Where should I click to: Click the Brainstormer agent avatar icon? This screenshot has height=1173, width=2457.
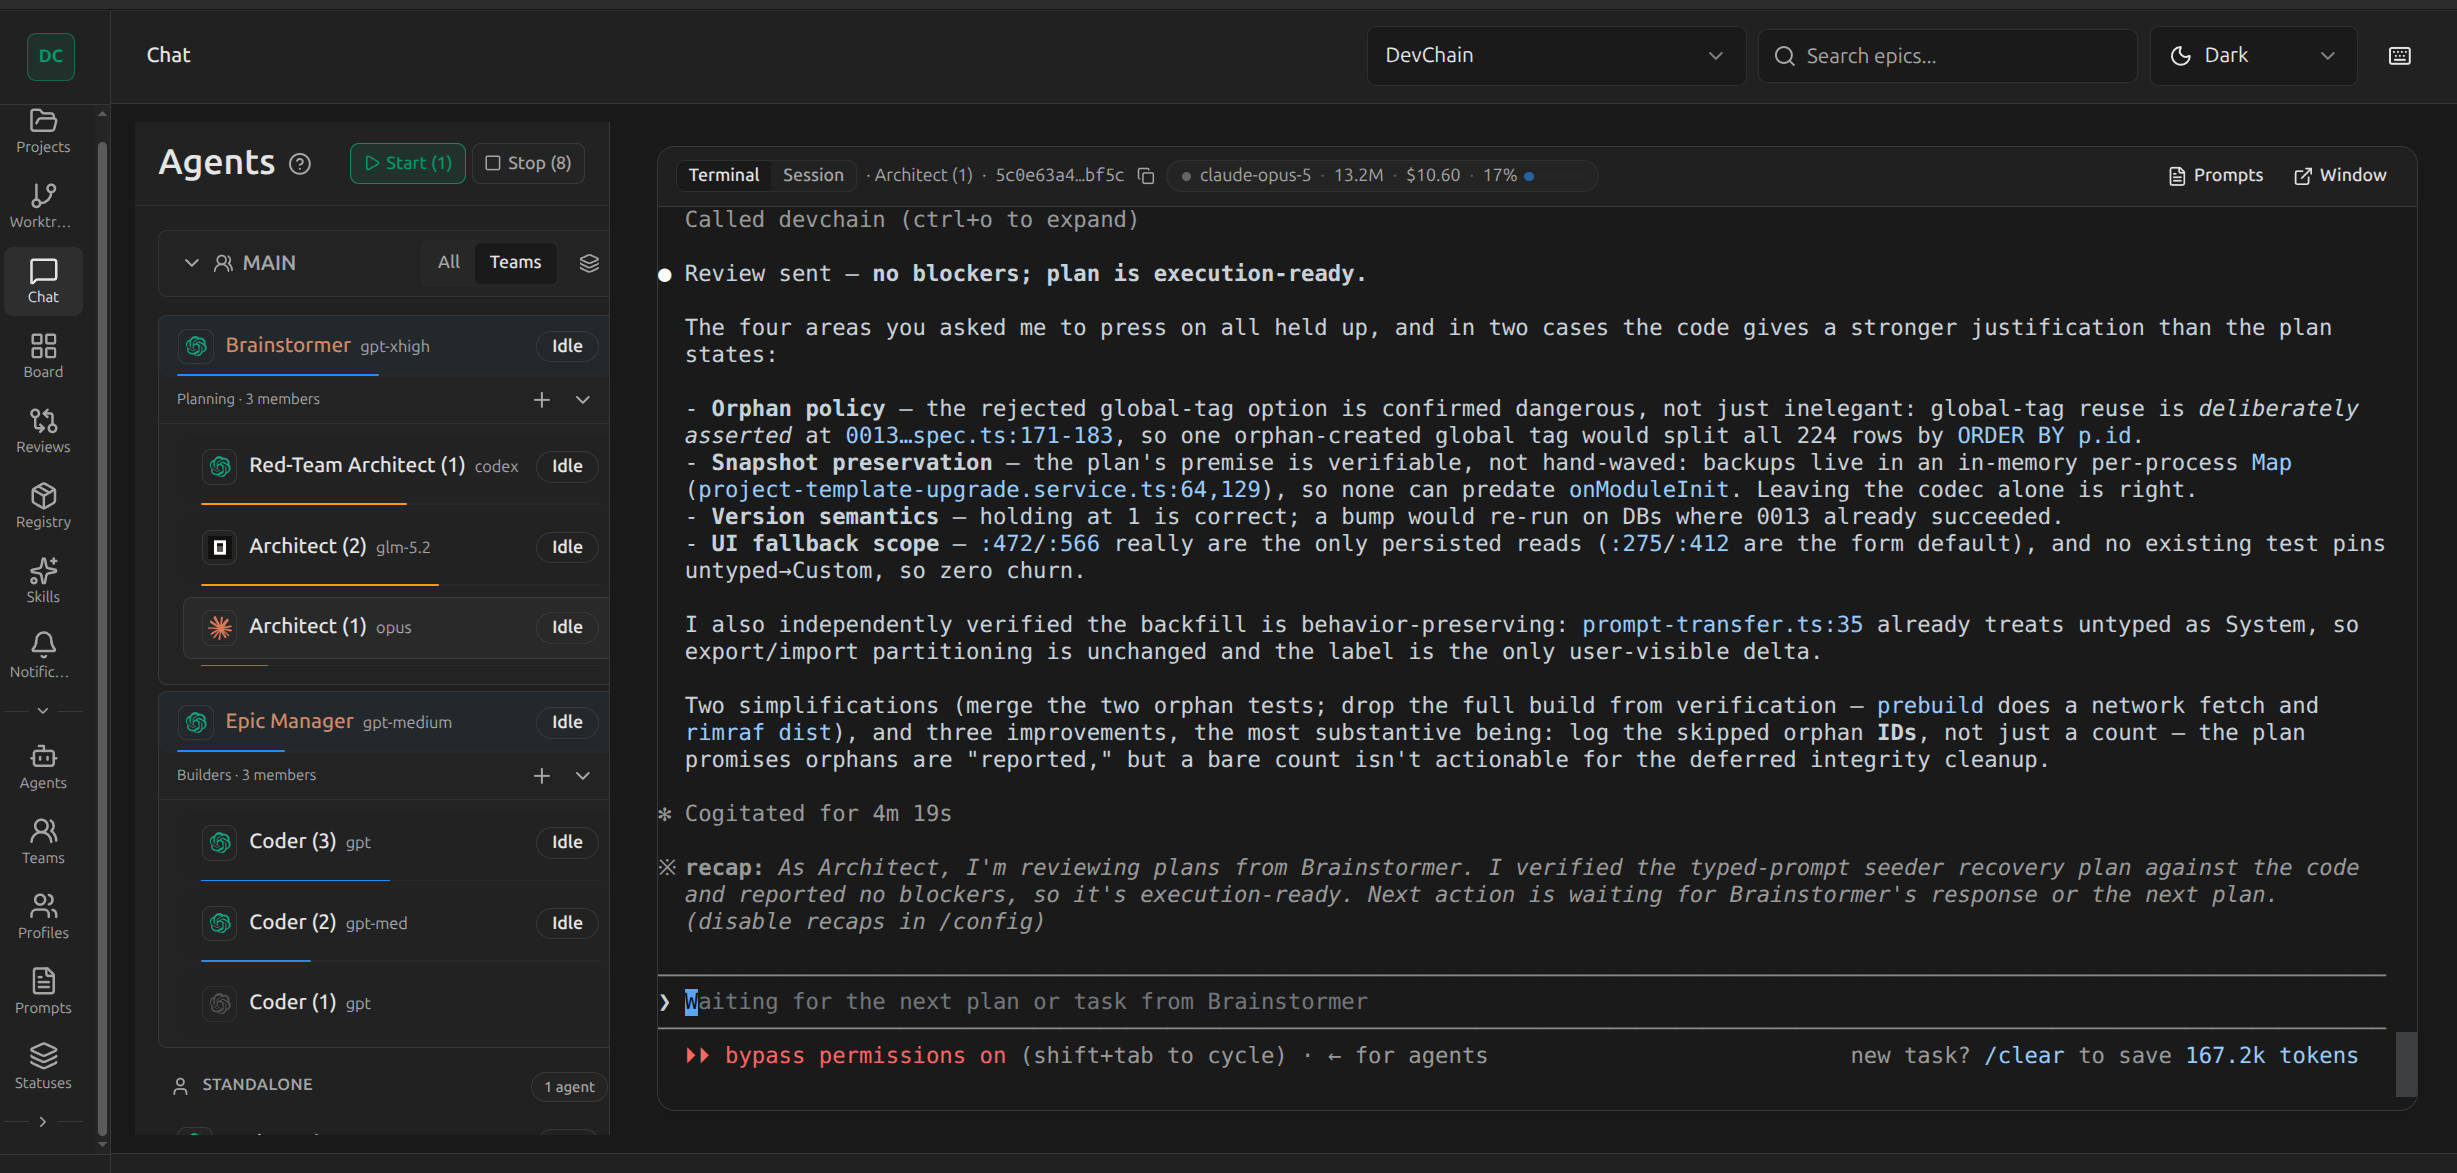(197, 346)
